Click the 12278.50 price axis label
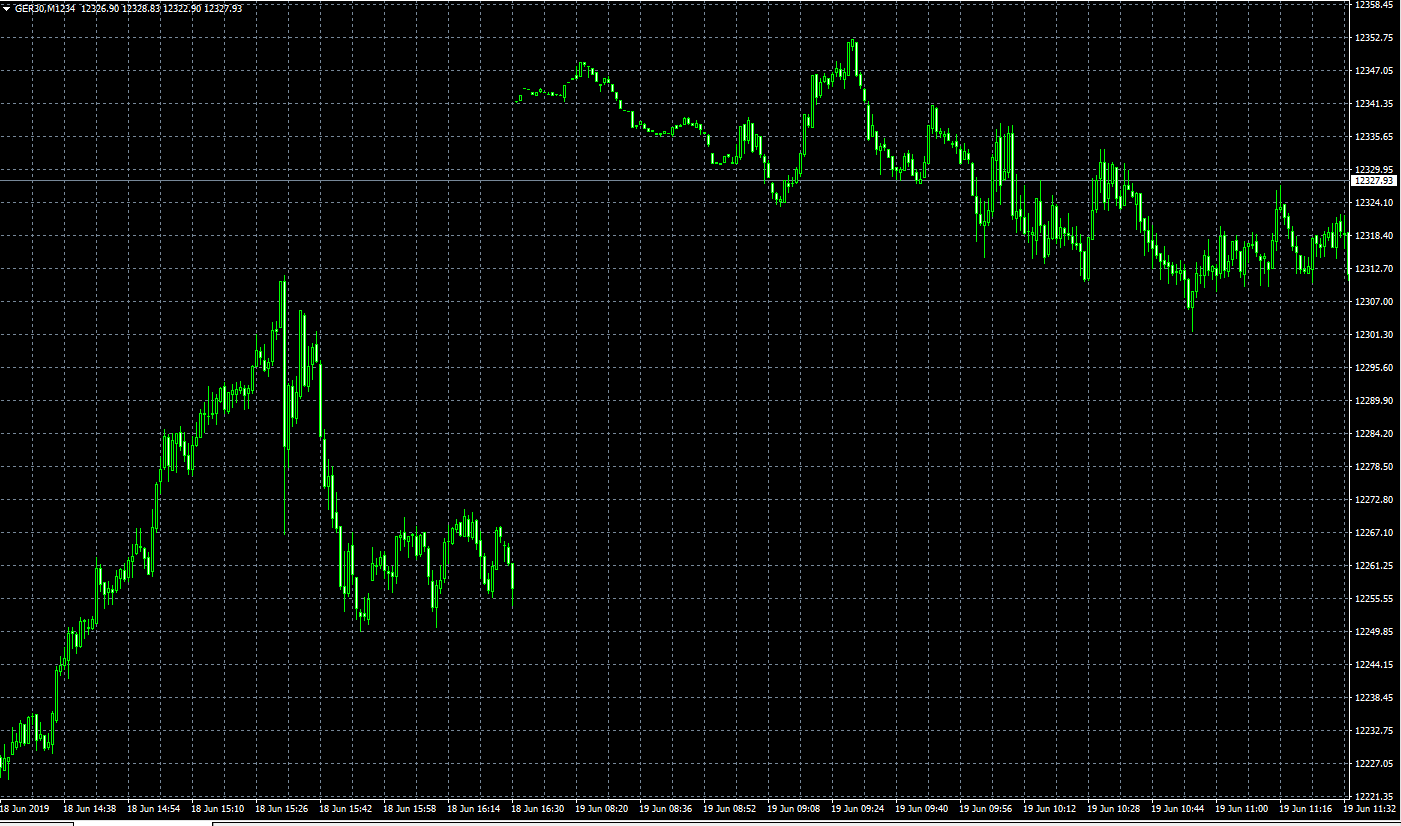Viewport: 1401px width, 826px height. point(1375,467)
